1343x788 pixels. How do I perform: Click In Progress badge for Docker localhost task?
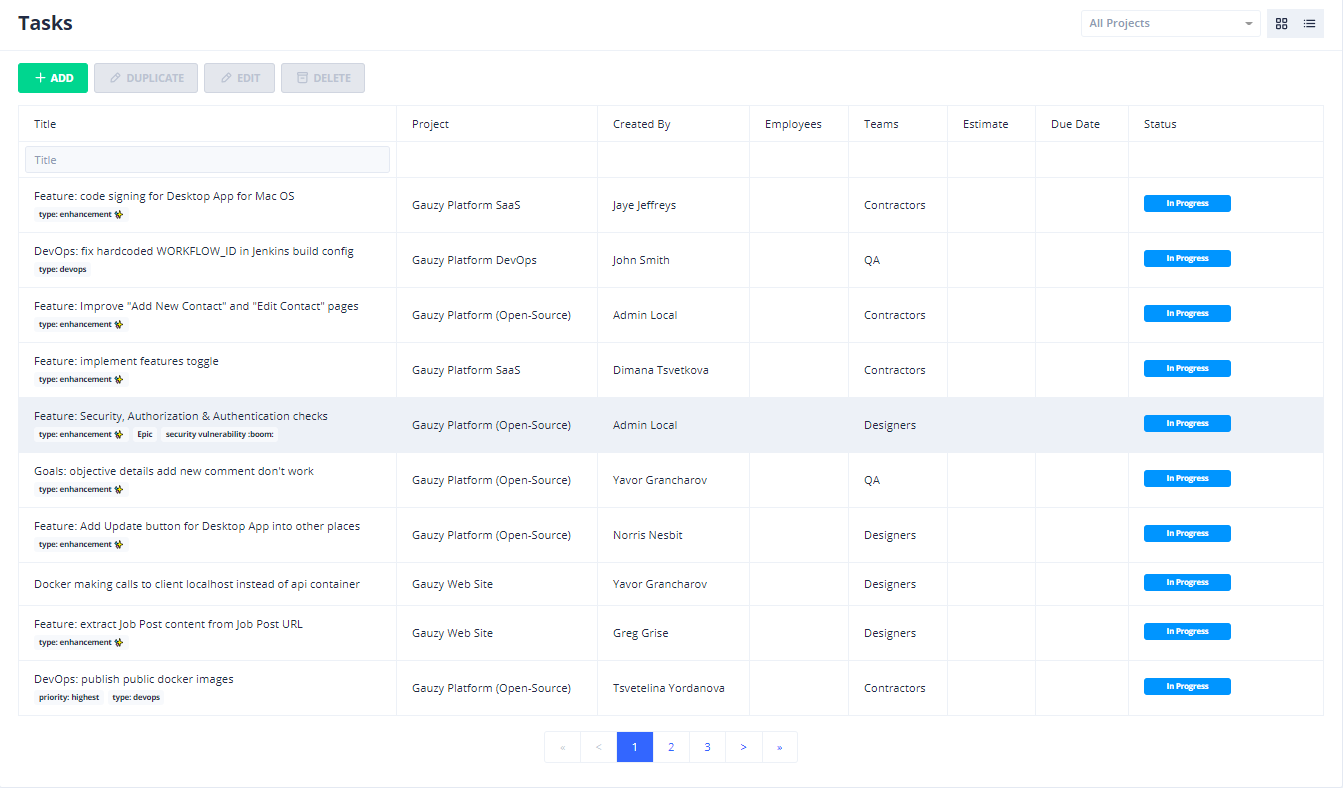point(1187,582)
